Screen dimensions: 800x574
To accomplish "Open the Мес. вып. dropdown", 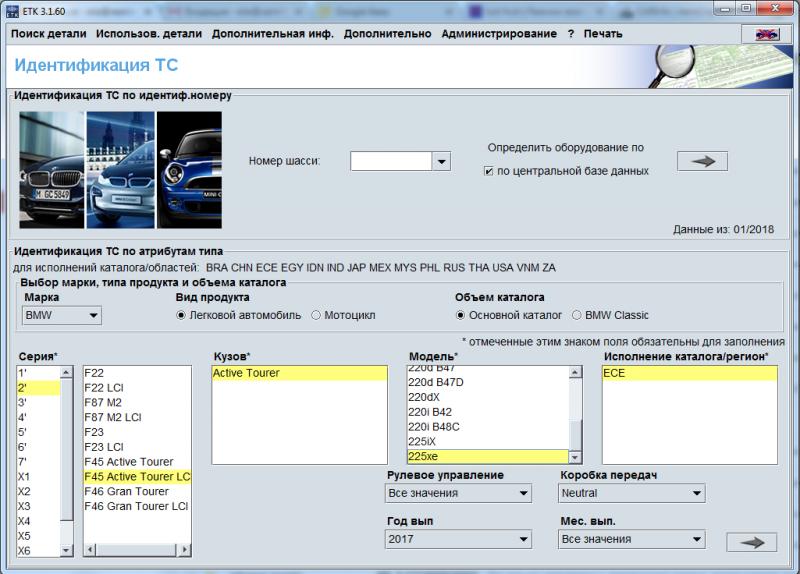I will pos(632,539).
